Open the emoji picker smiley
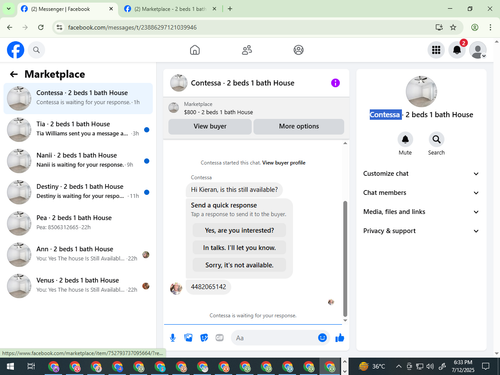The image size is (500, 375). 322,338
